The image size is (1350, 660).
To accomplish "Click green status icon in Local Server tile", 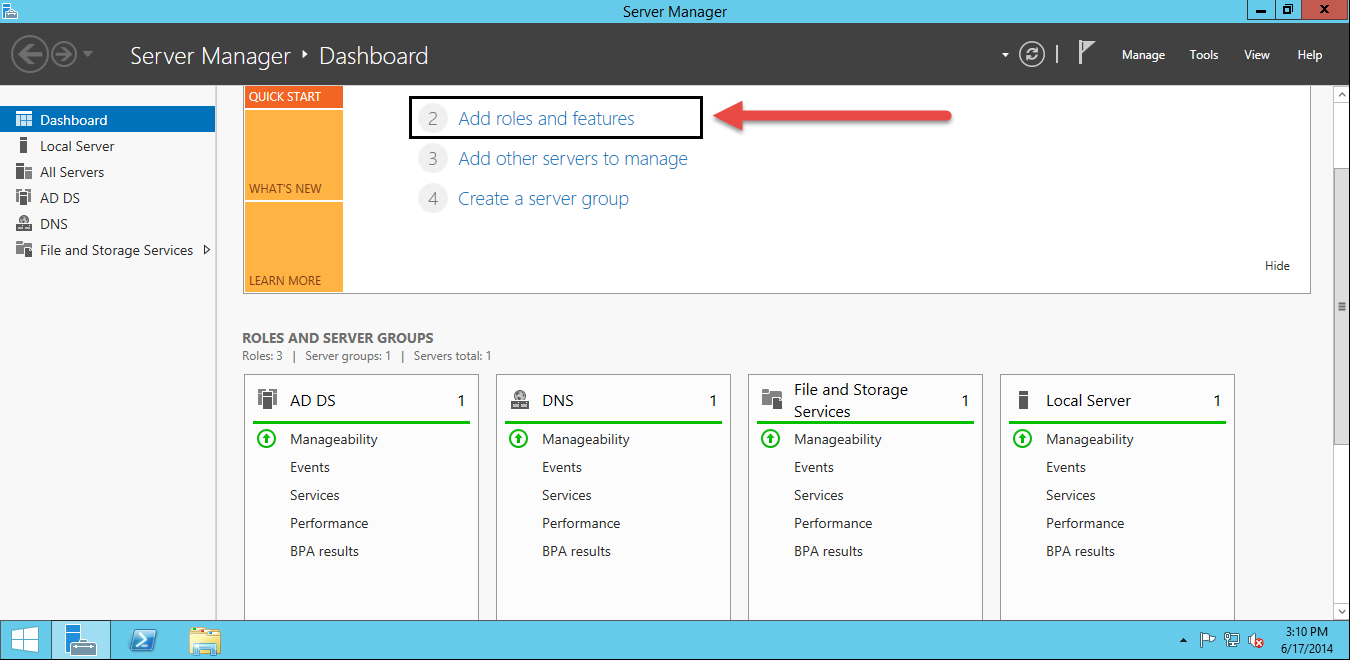I will pyautogui.click(x=1022, y=439).
